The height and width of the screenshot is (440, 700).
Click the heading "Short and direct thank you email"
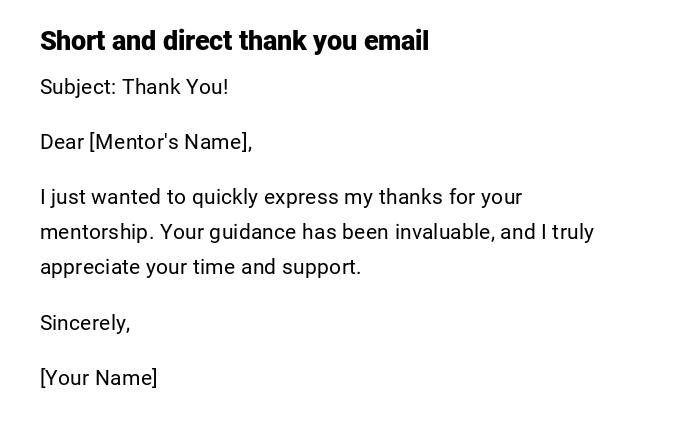(234, 41)
